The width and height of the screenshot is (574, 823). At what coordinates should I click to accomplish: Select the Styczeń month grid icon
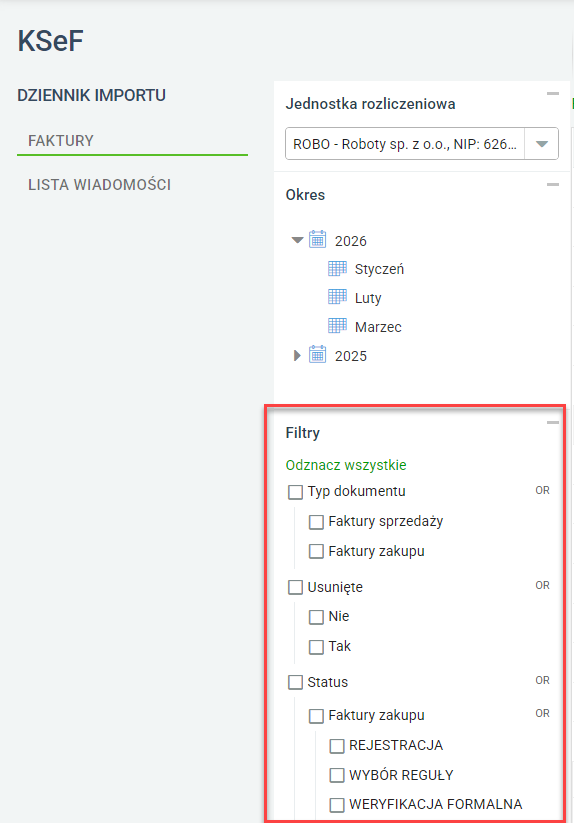pos(337,268)
